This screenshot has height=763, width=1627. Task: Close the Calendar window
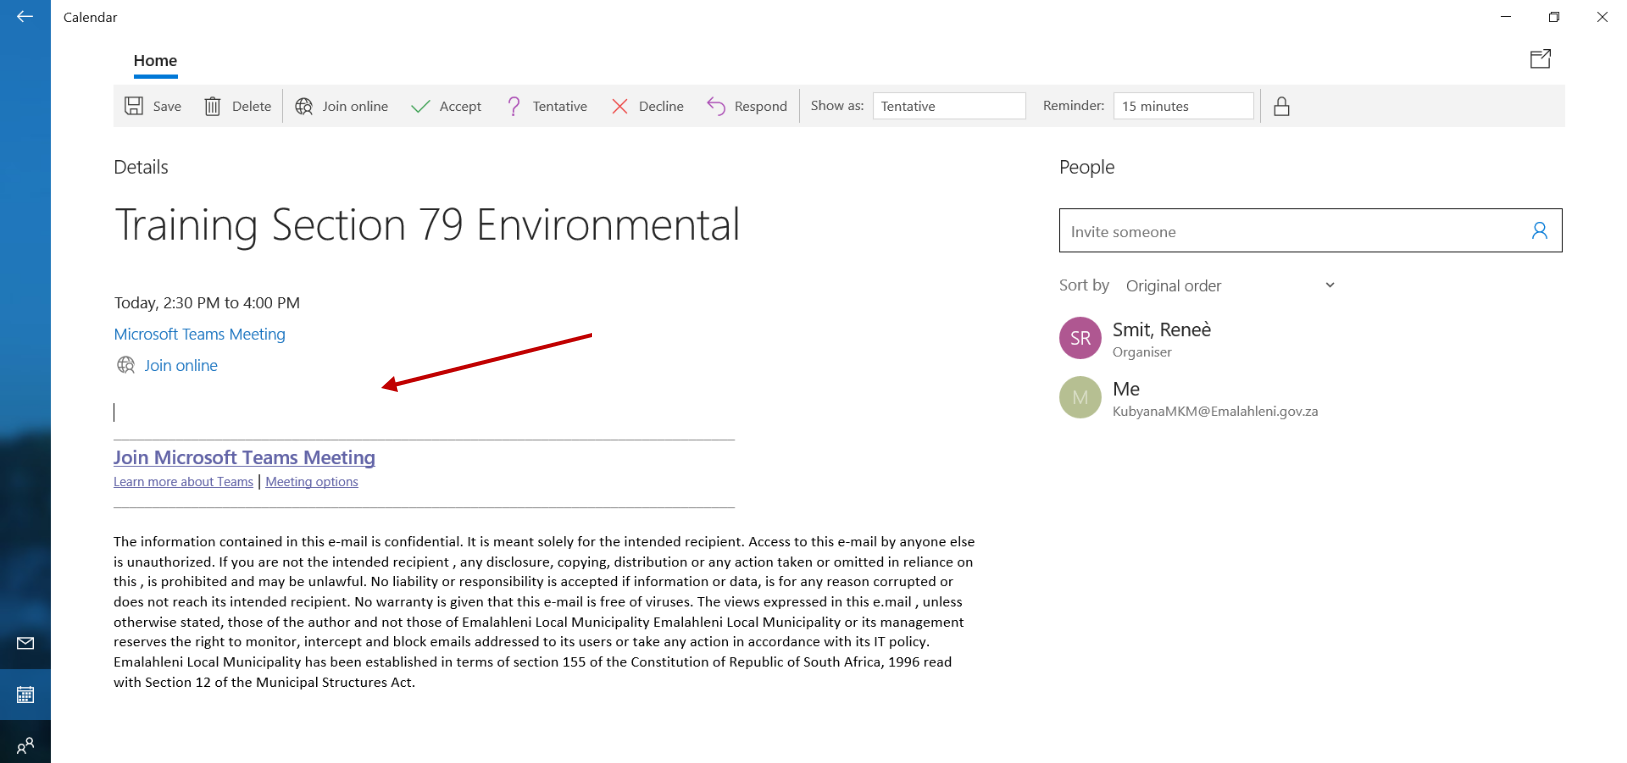pos(1602,17)
